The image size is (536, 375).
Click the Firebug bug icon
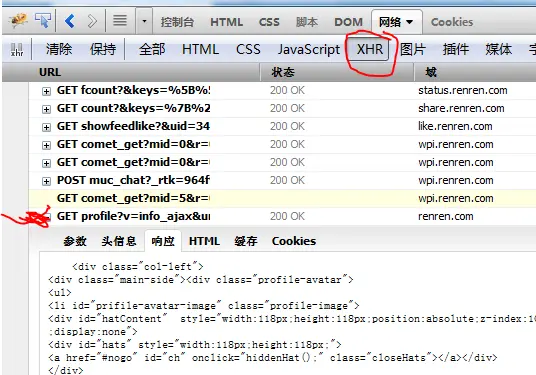point(18,21)
